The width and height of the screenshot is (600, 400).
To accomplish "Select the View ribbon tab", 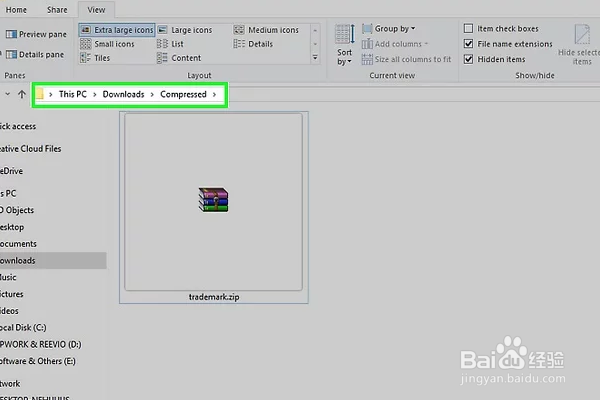I will click(x=96, y=10).
